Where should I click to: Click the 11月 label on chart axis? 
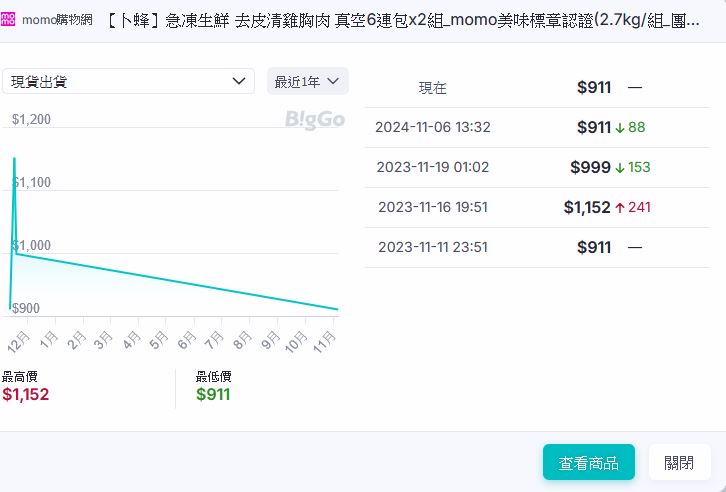pos(323,341)
